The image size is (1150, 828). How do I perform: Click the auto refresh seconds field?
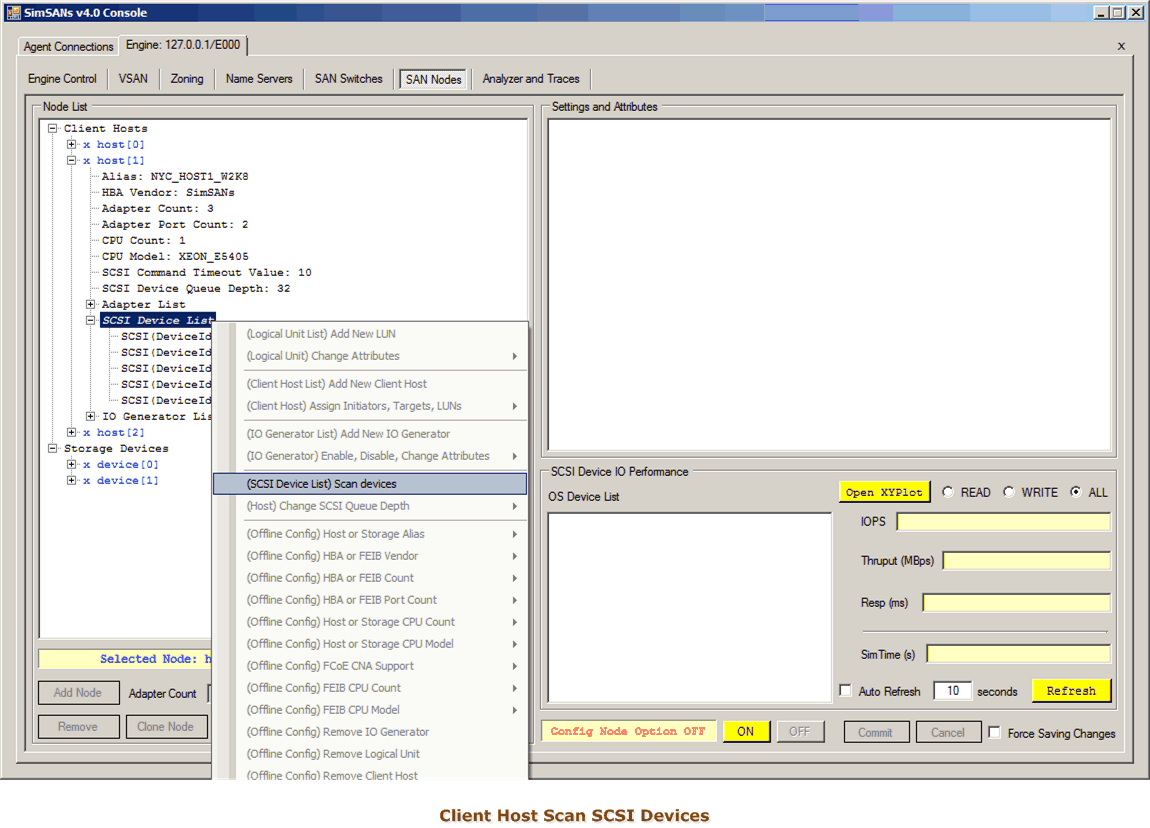(952, 691)
